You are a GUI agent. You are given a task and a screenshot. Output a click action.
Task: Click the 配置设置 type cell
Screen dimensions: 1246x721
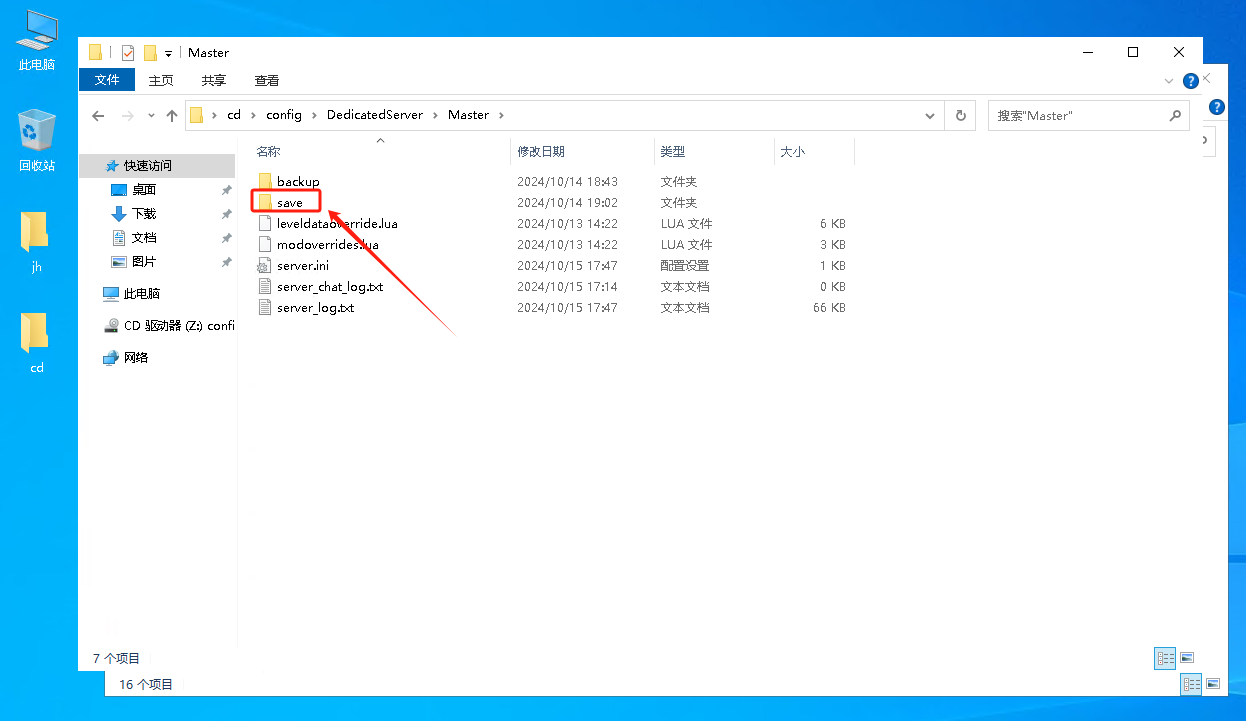pyautogui.click(x=685, y=266)
